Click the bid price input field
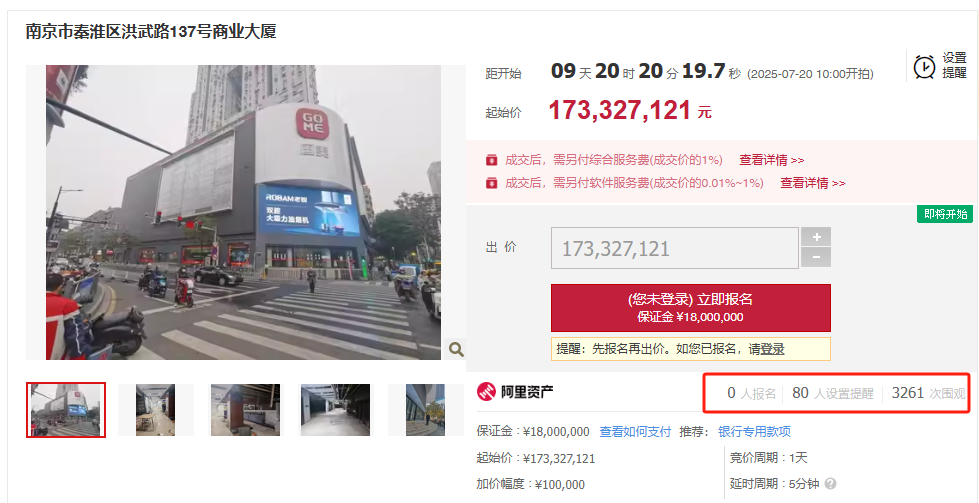979x503 pixels. coord(674,248)
